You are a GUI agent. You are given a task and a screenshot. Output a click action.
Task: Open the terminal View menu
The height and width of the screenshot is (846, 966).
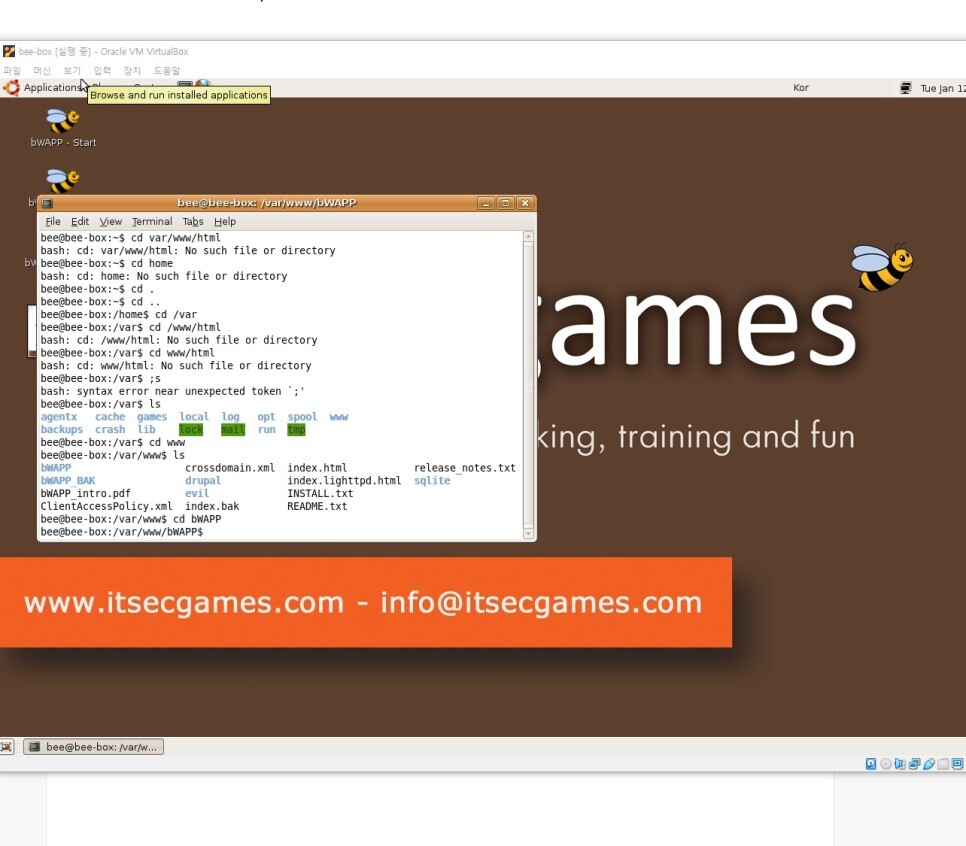pos(110,221)
